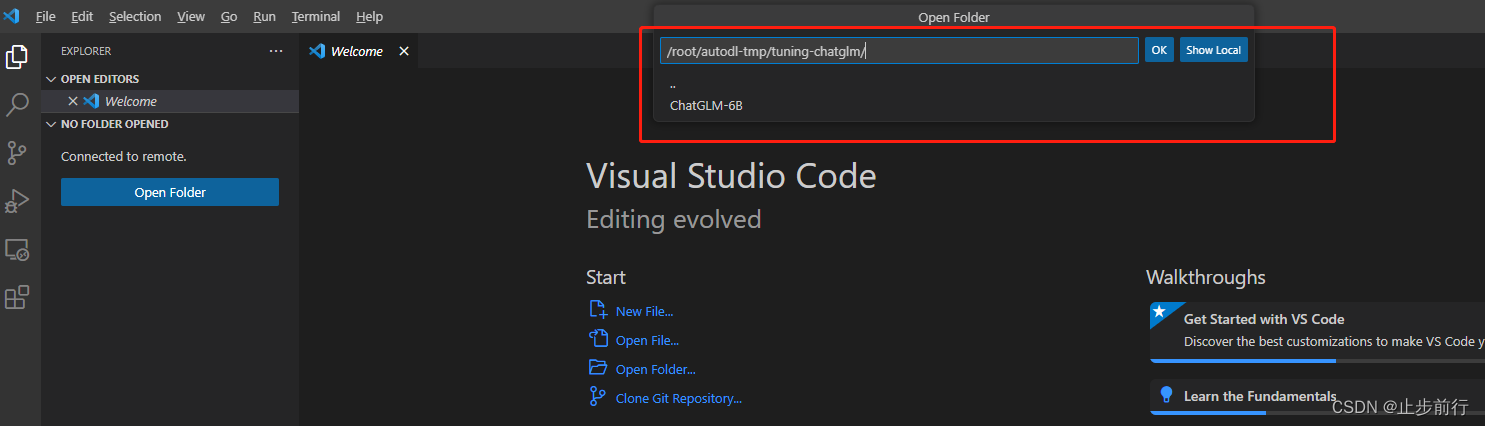Open the Remote Explorer view
Screen dimensions: 1485x426
[17, 249]
